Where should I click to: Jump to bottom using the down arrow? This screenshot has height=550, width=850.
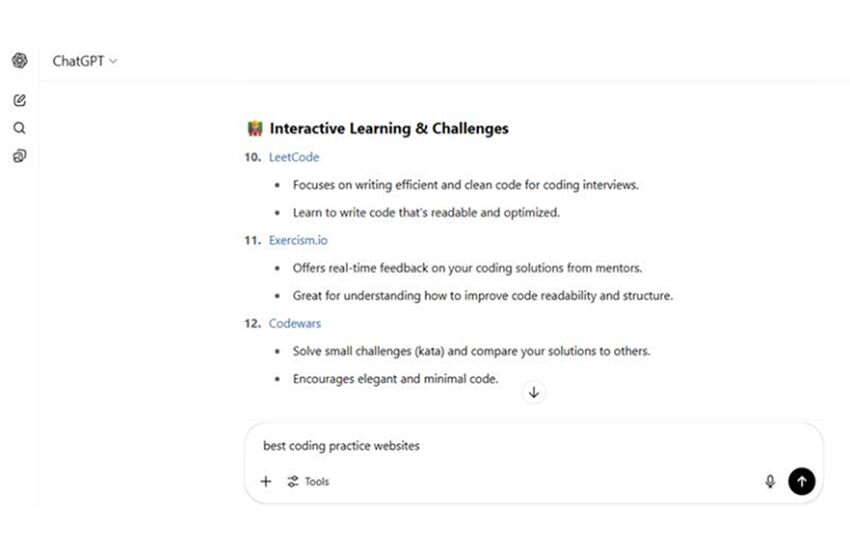[x=534, y=392]
